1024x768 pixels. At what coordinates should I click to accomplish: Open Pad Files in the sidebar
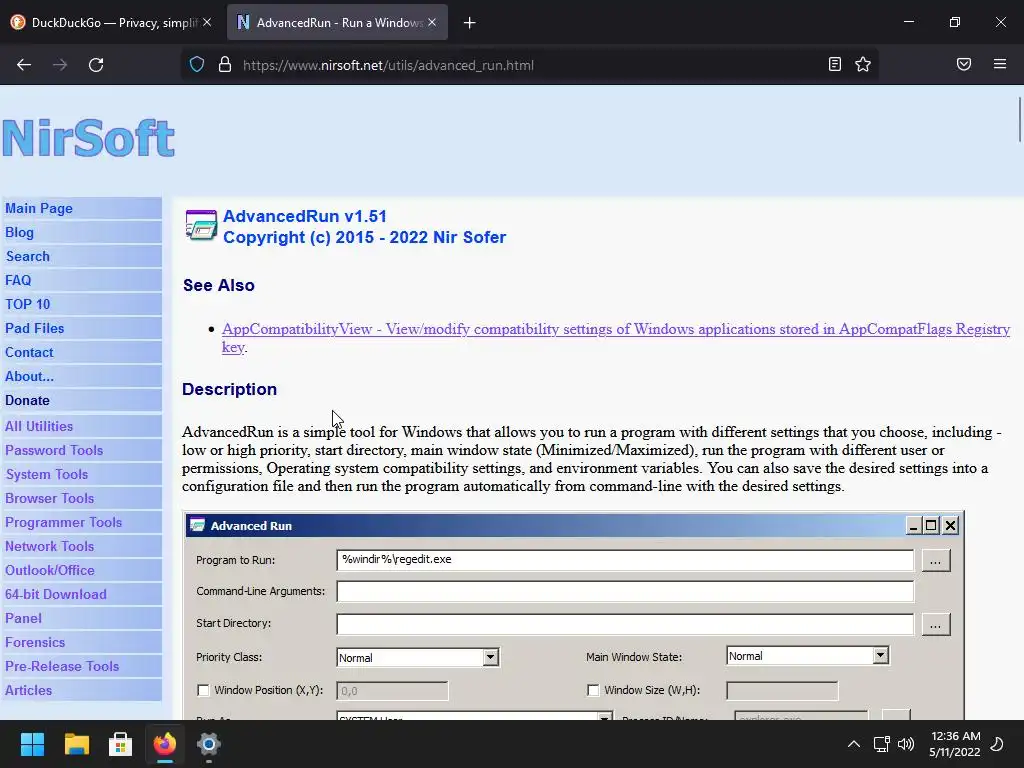(x=35, y=328)
